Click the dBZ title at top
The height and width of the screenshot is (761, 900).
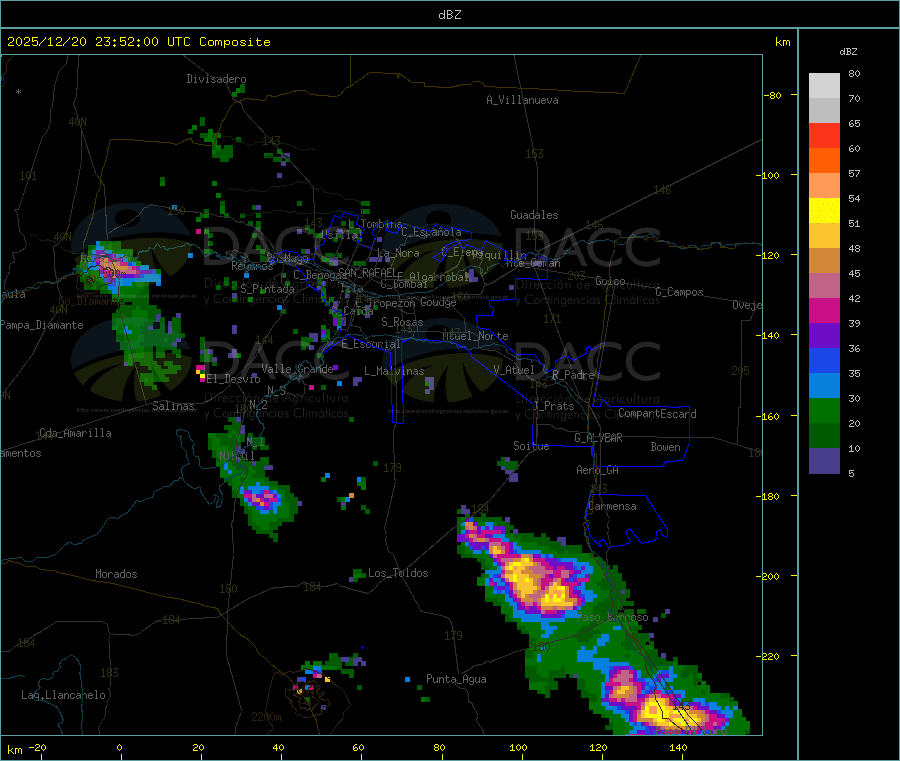449,15
